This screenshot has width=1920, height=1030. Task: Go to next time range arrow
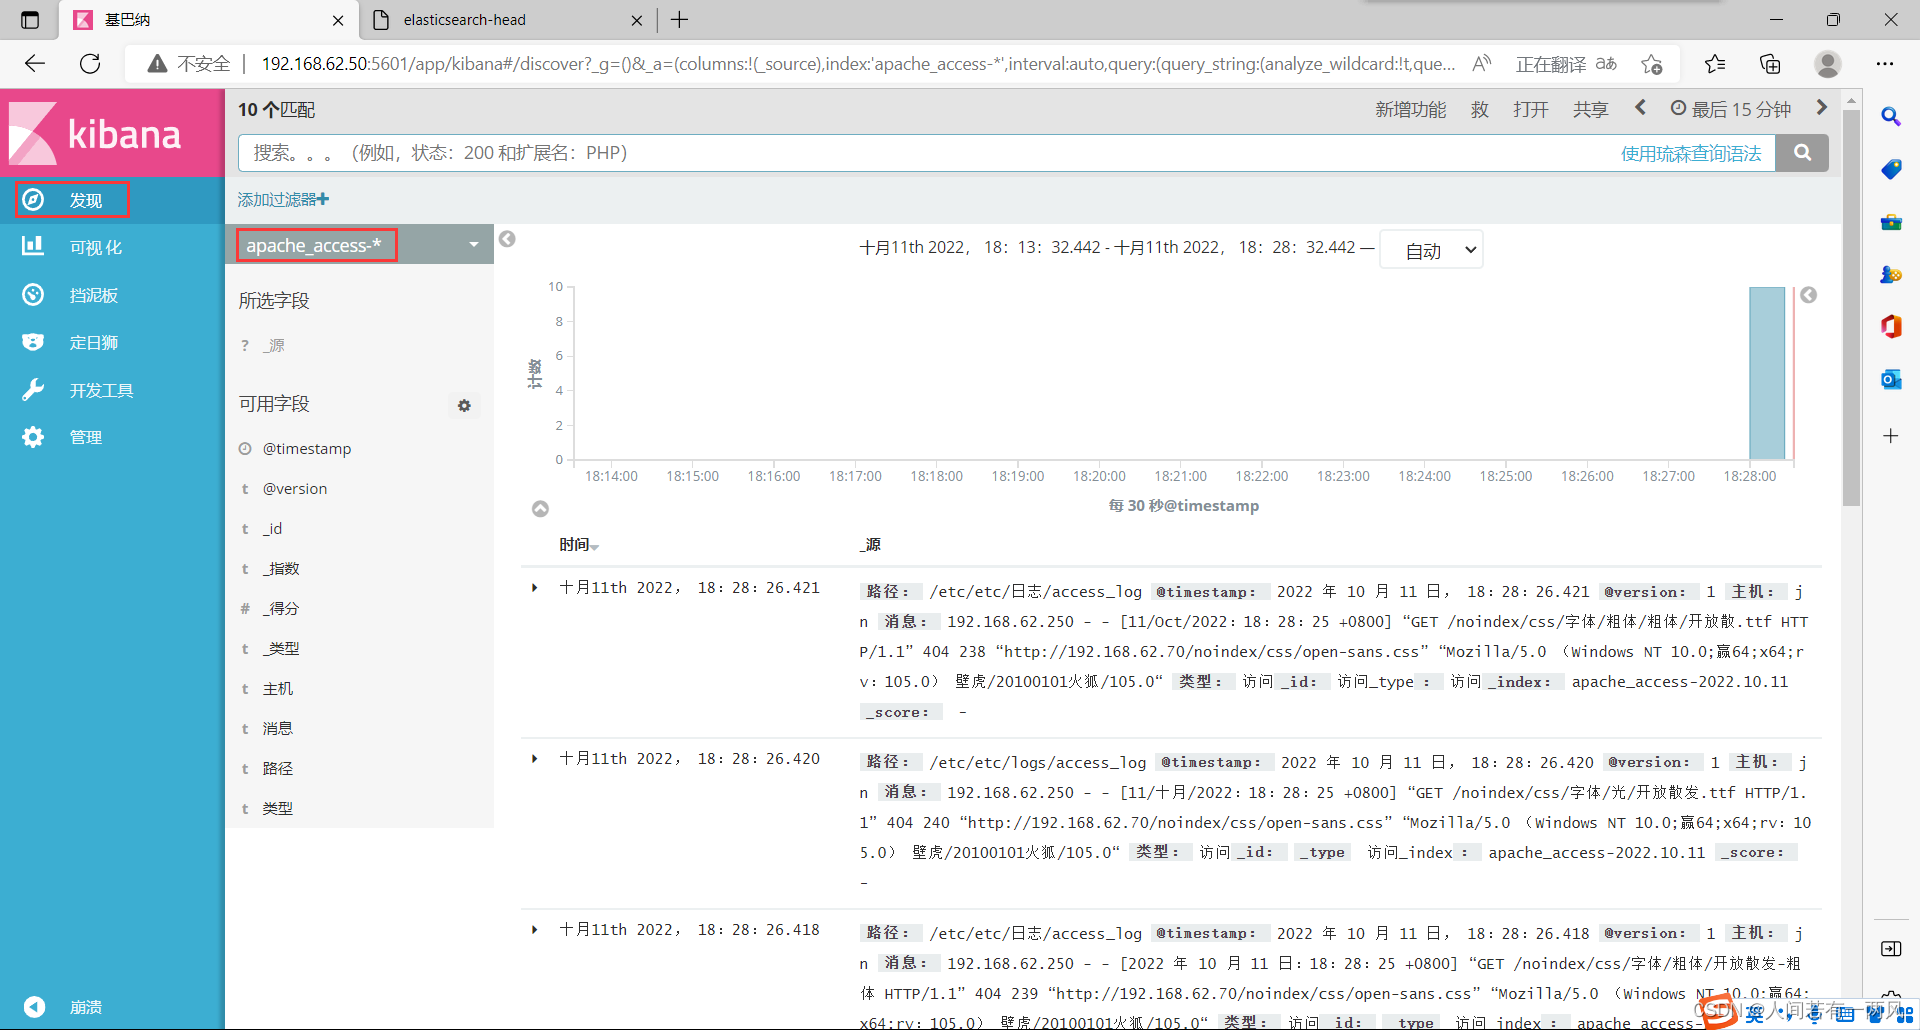coord(1821,108)
